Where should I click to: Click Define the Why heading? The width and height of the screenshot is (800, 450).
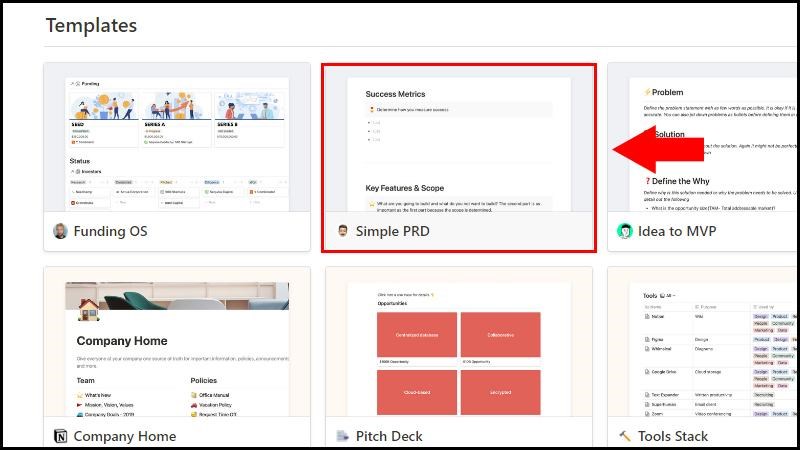click(x=681, y=181)
